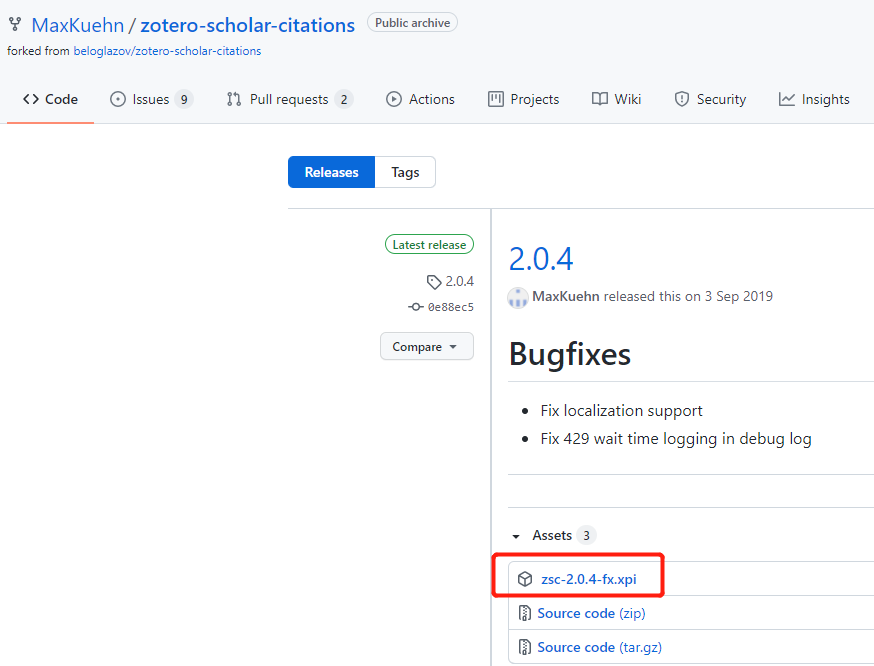Open the Security tab

[x=710, y=99]
